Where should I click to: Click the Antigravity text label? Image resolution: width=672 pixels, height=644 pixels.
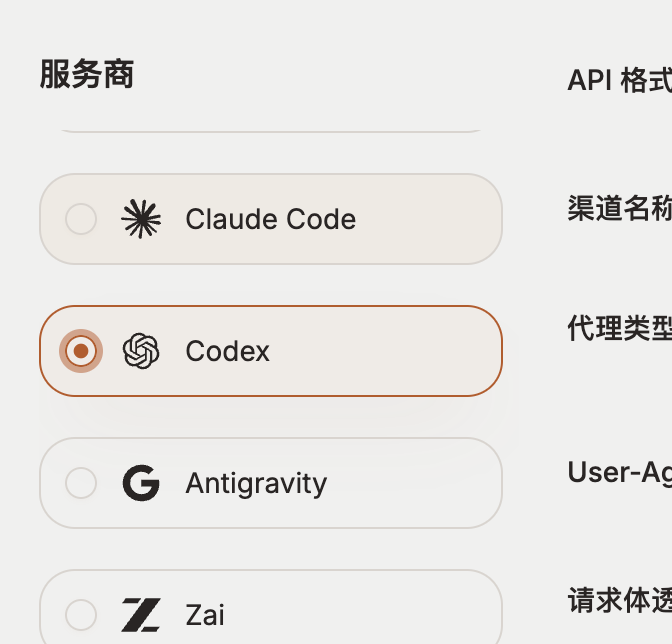pyautogui.click(x=256, y=483)
